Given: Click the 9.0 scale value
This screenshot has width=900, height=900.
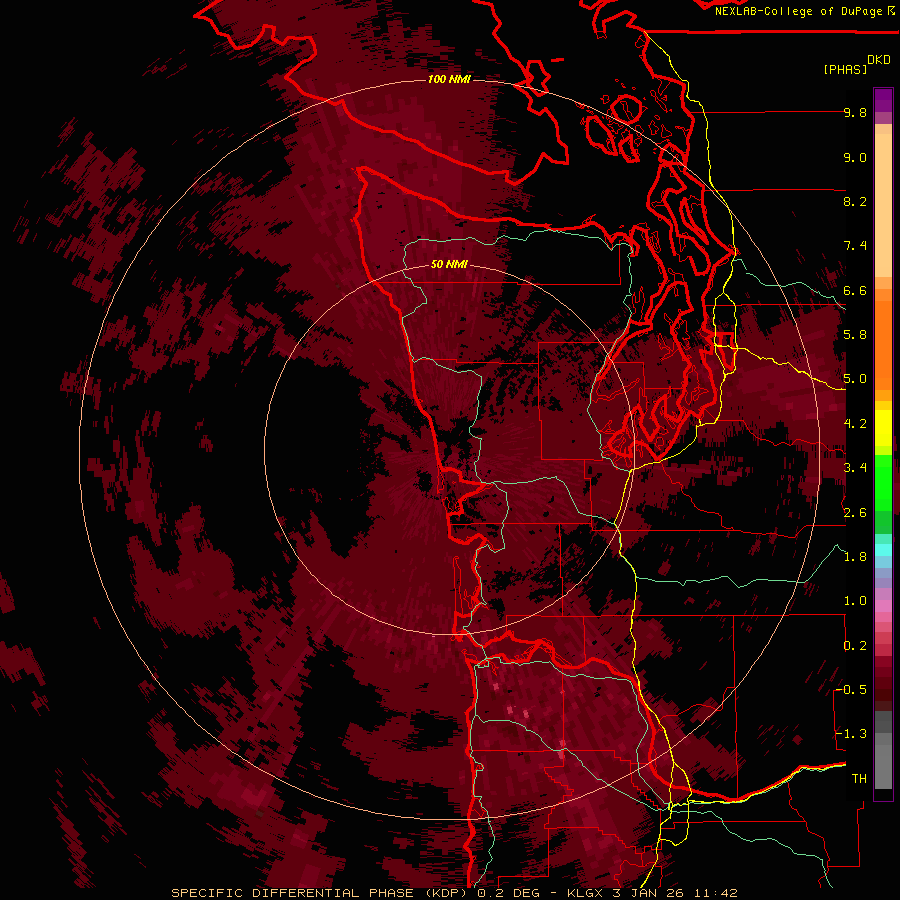Looking at the screenshot, I should tap(855, 158).
